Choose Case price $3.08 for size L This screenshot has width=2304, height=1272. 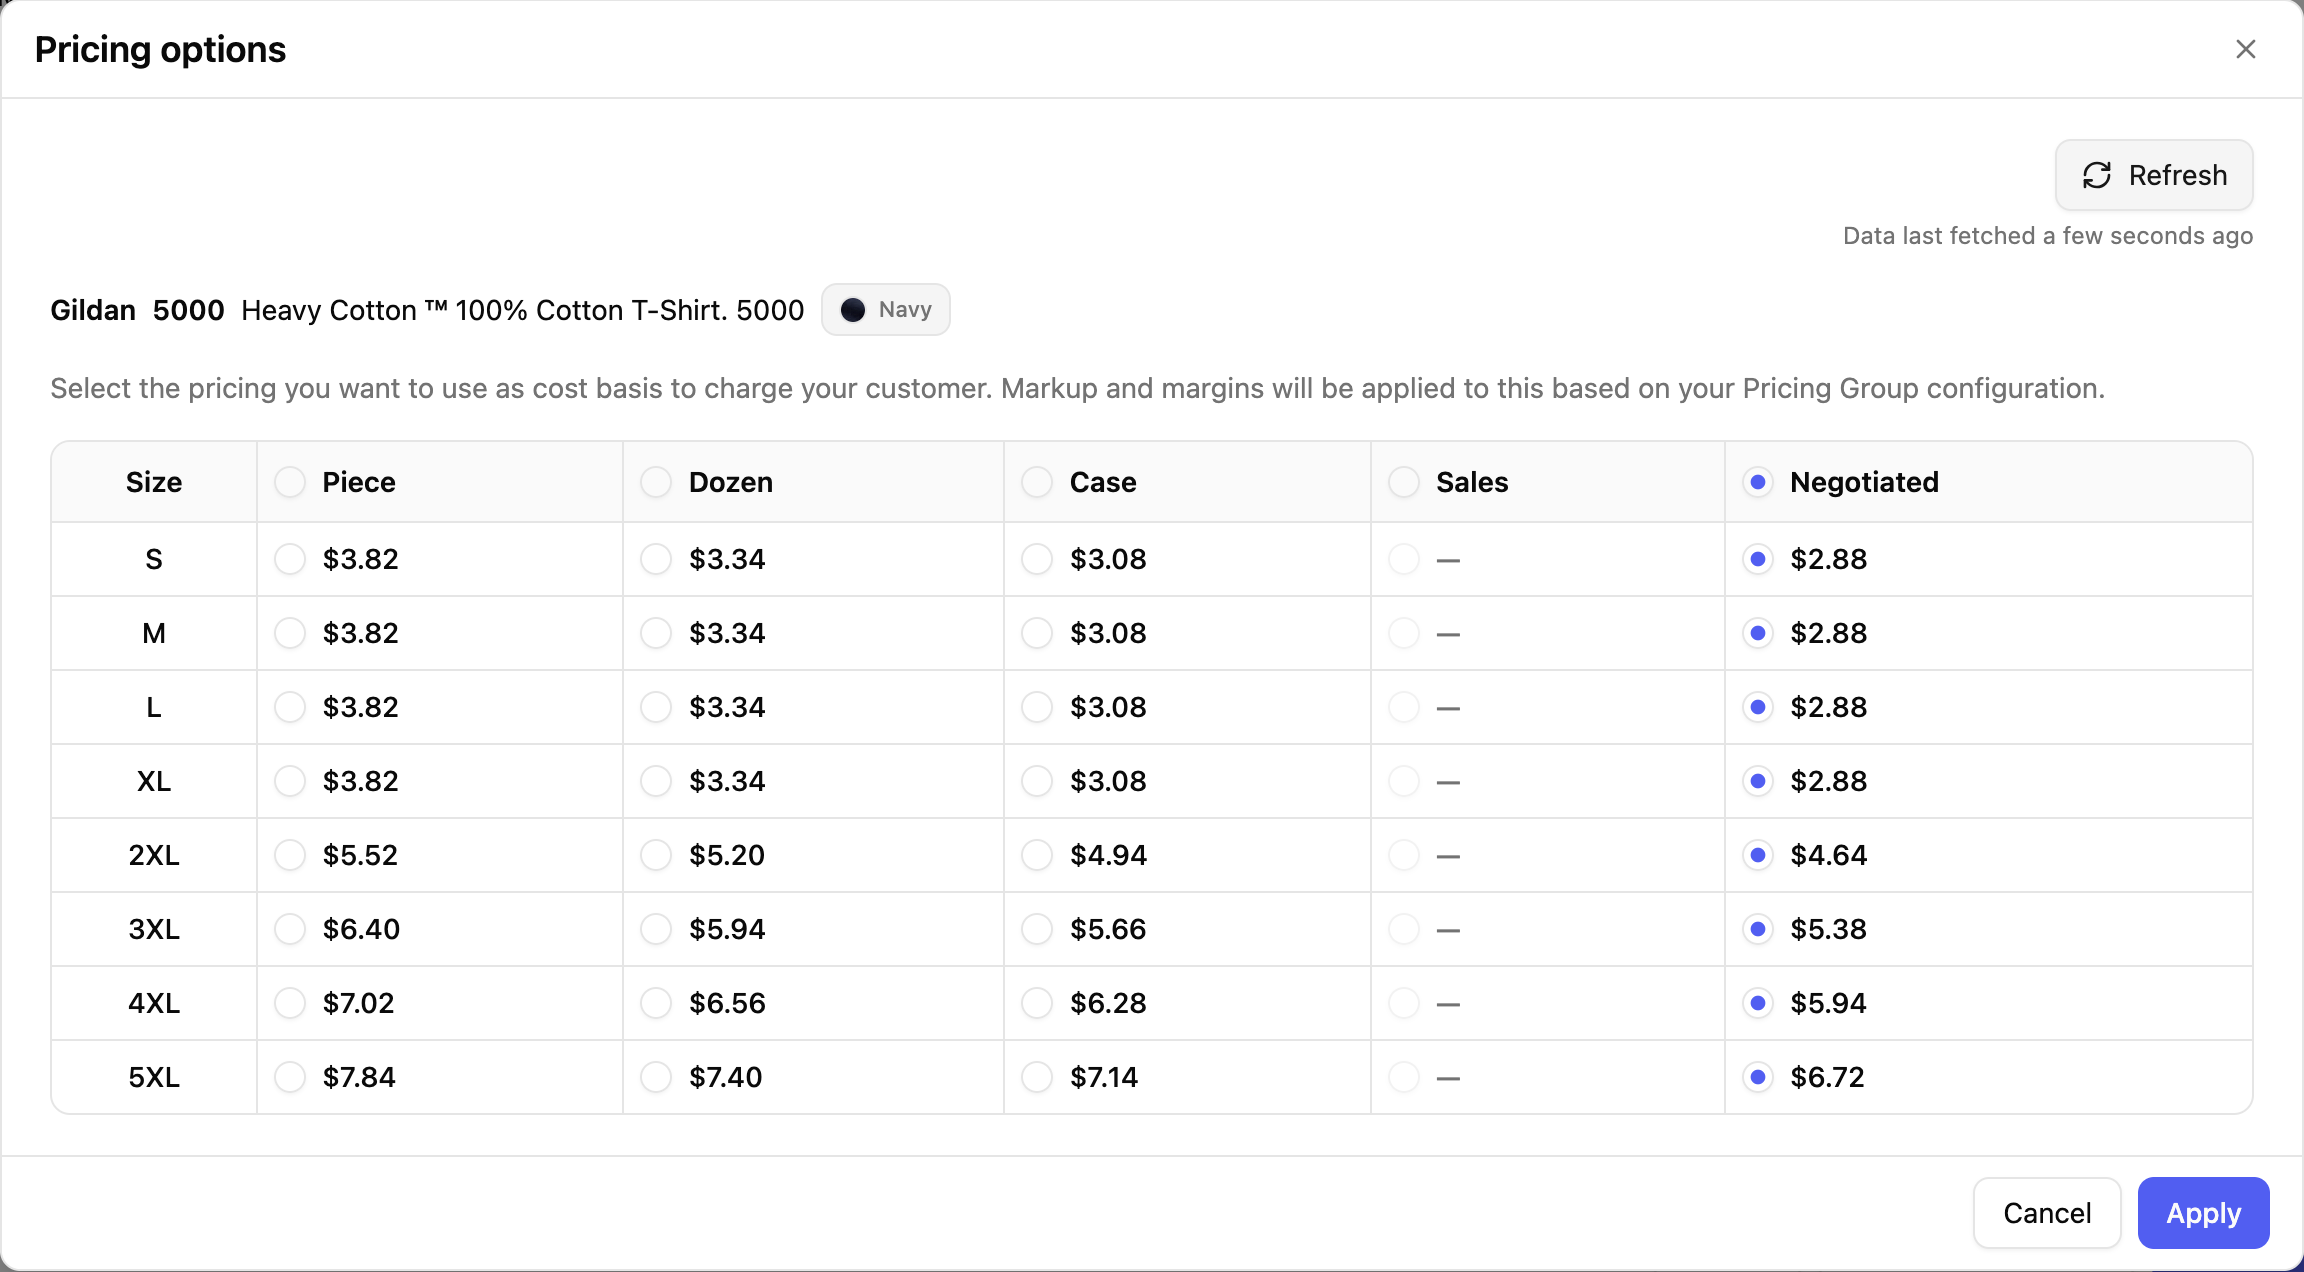pos(1037,707)
